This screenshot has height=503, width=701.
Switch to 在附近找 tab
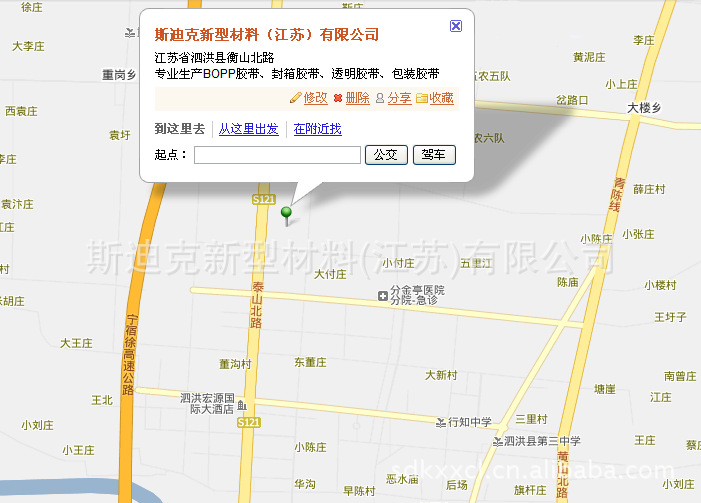317,129
